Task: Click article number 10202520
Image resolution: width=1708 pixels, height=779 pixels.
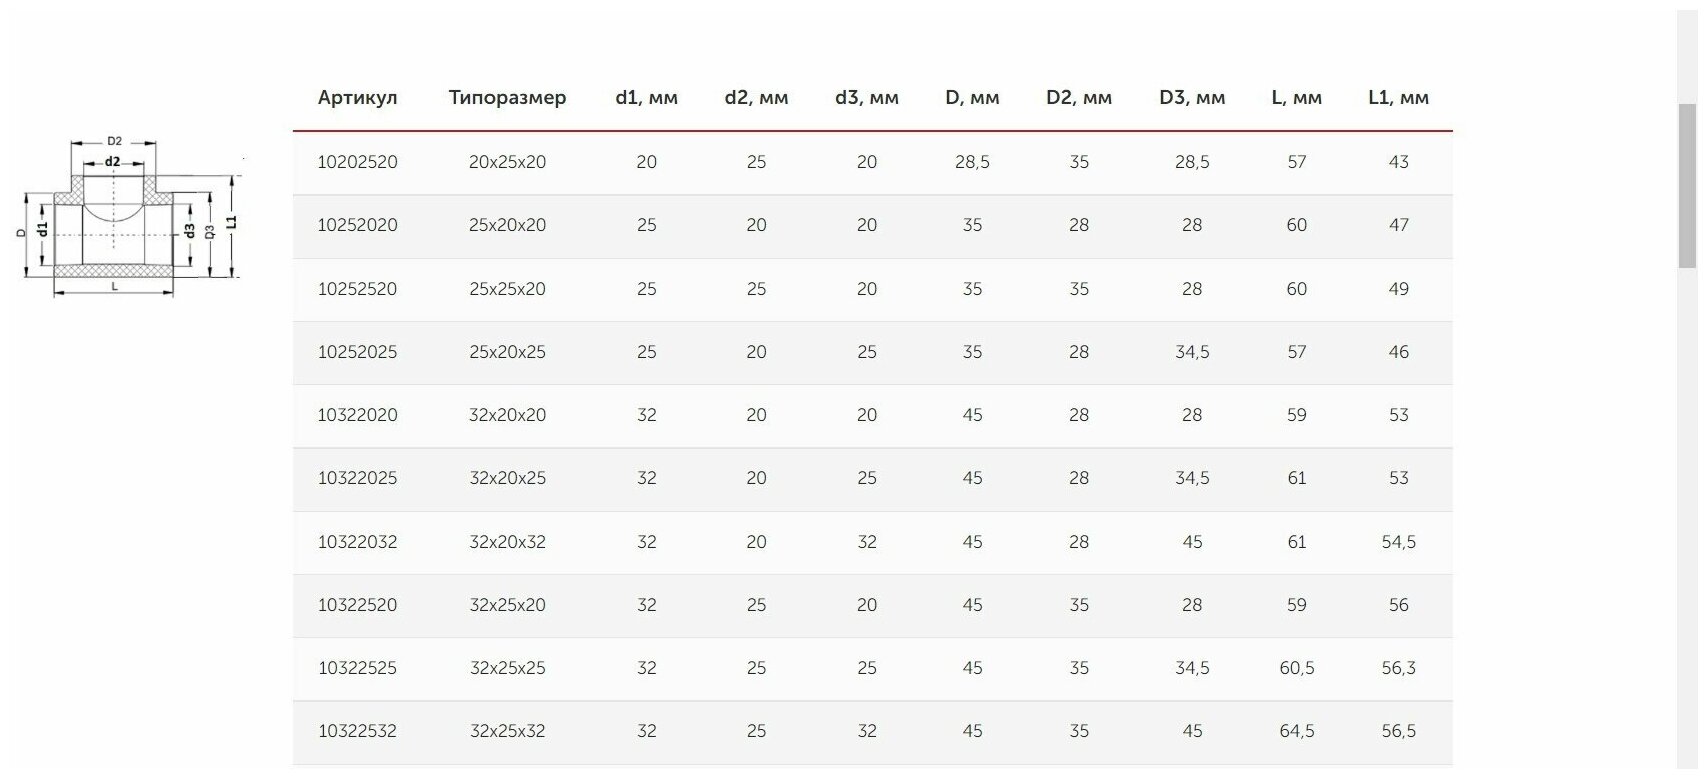Action: (357, 162)
